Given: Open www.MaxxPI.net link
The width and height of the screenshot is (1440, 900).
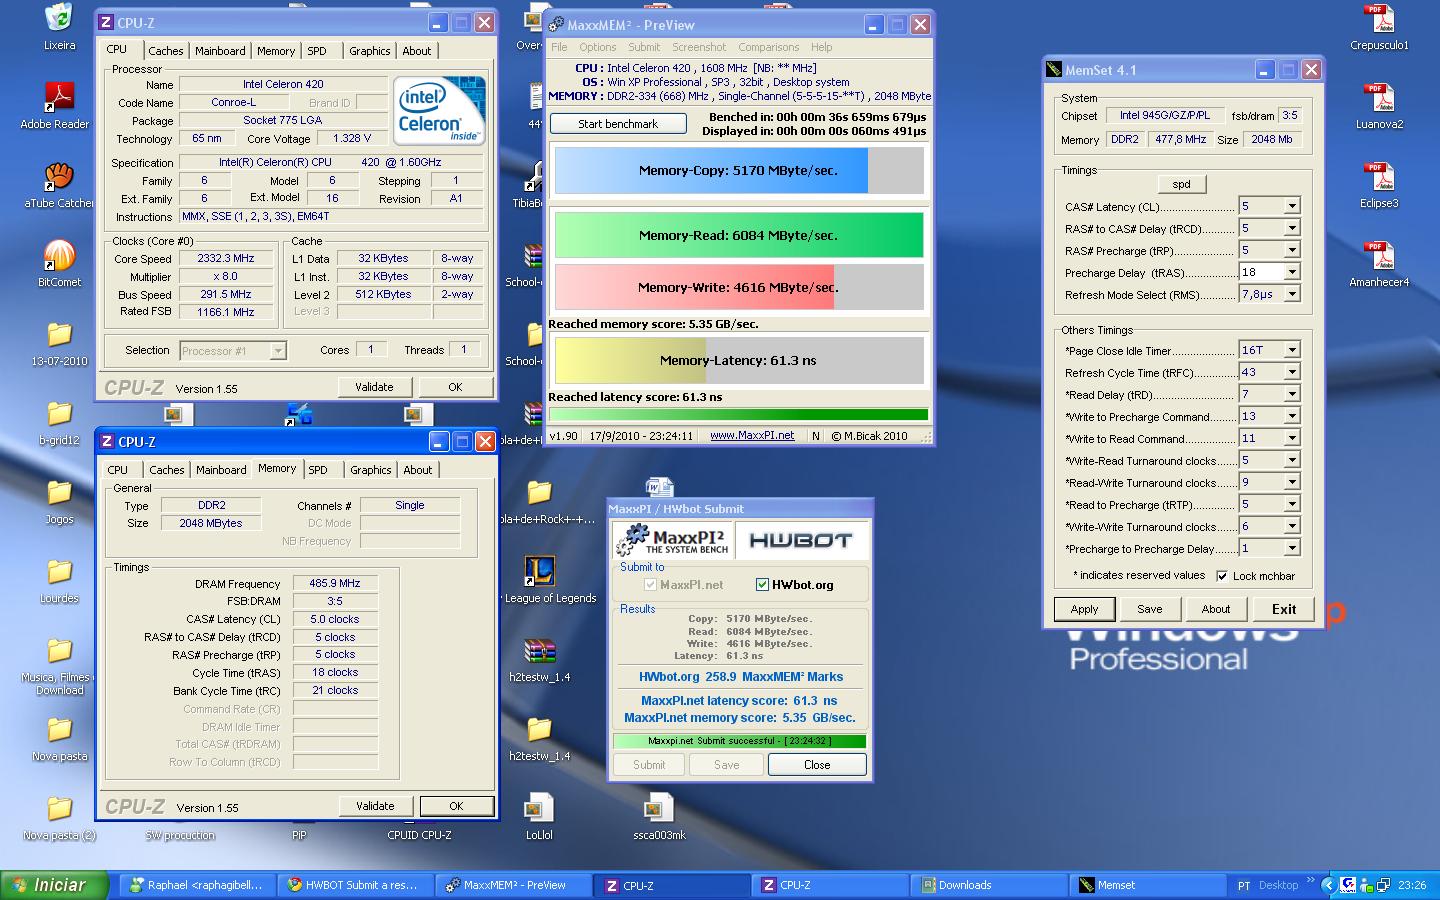Looking at the screenshot, I should (752, 435).
